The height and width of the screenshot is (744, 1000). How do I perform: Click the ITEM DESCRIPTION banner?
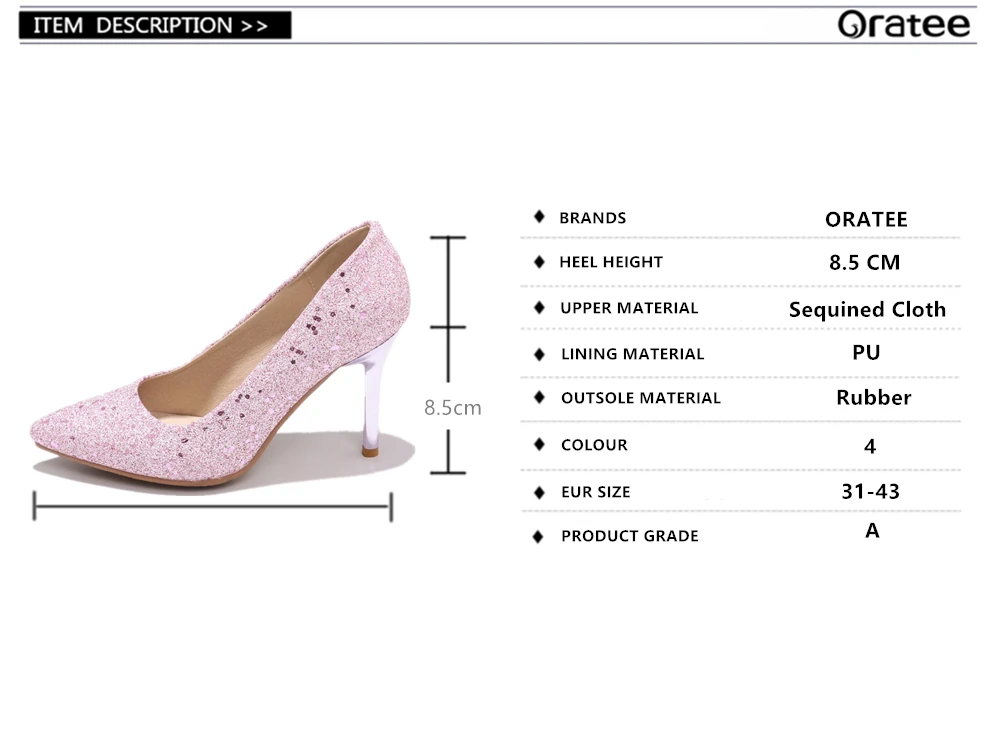pyautogui.click(x=155, y=26)
